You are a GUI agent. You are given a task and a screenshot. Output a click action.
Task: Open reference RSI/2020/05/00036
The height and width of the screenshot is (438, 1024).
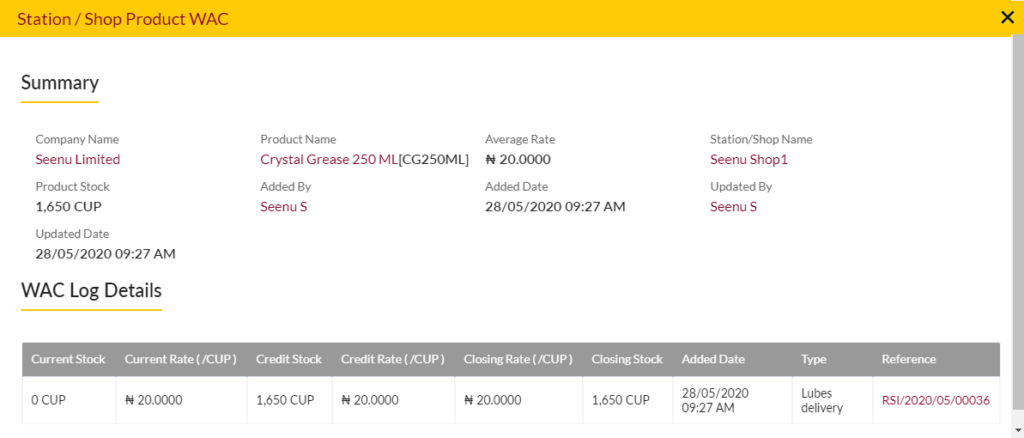pos(936,400)
